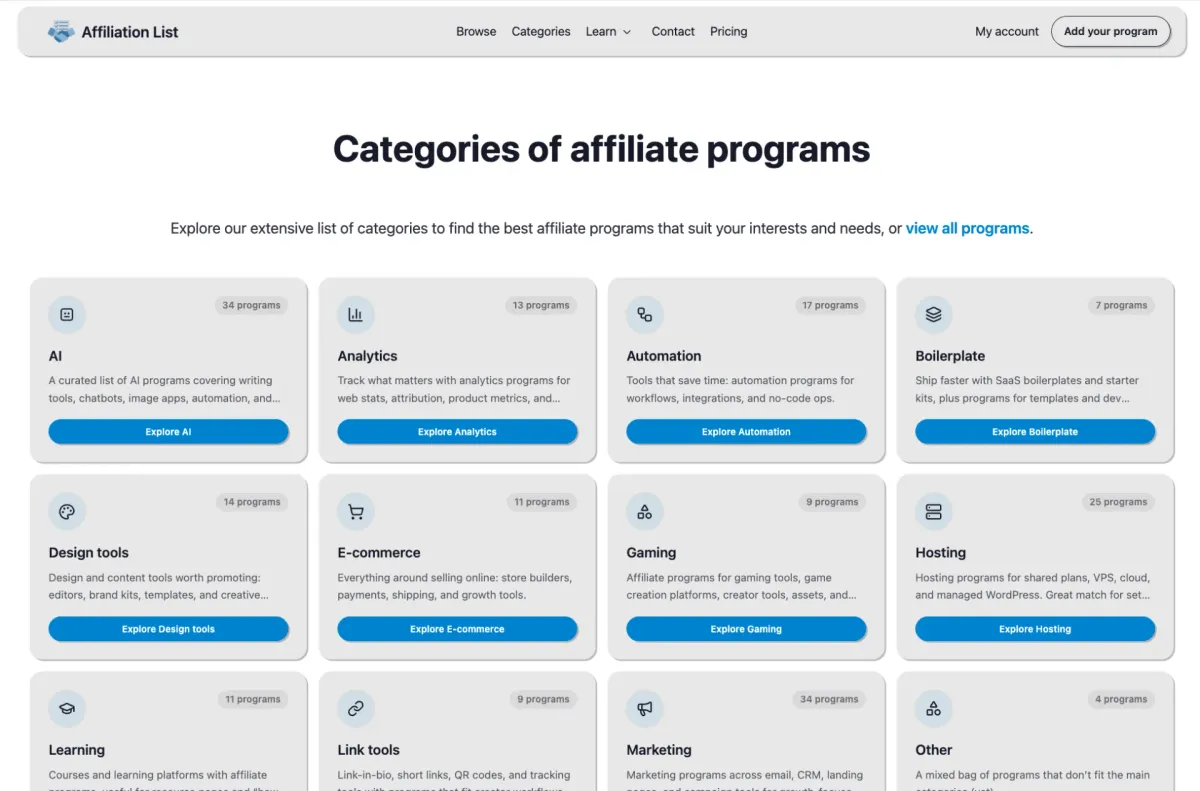Click the Explore Analytics button
1200x791 pixels.
[458, 432]
